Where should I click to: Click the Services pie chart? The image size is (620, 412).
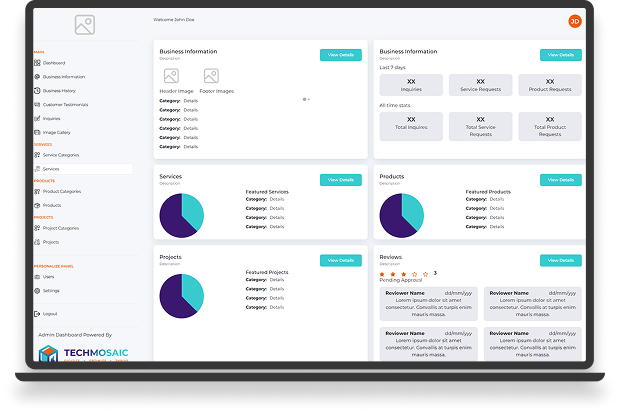pyautogui.click(x=181, y=215)
